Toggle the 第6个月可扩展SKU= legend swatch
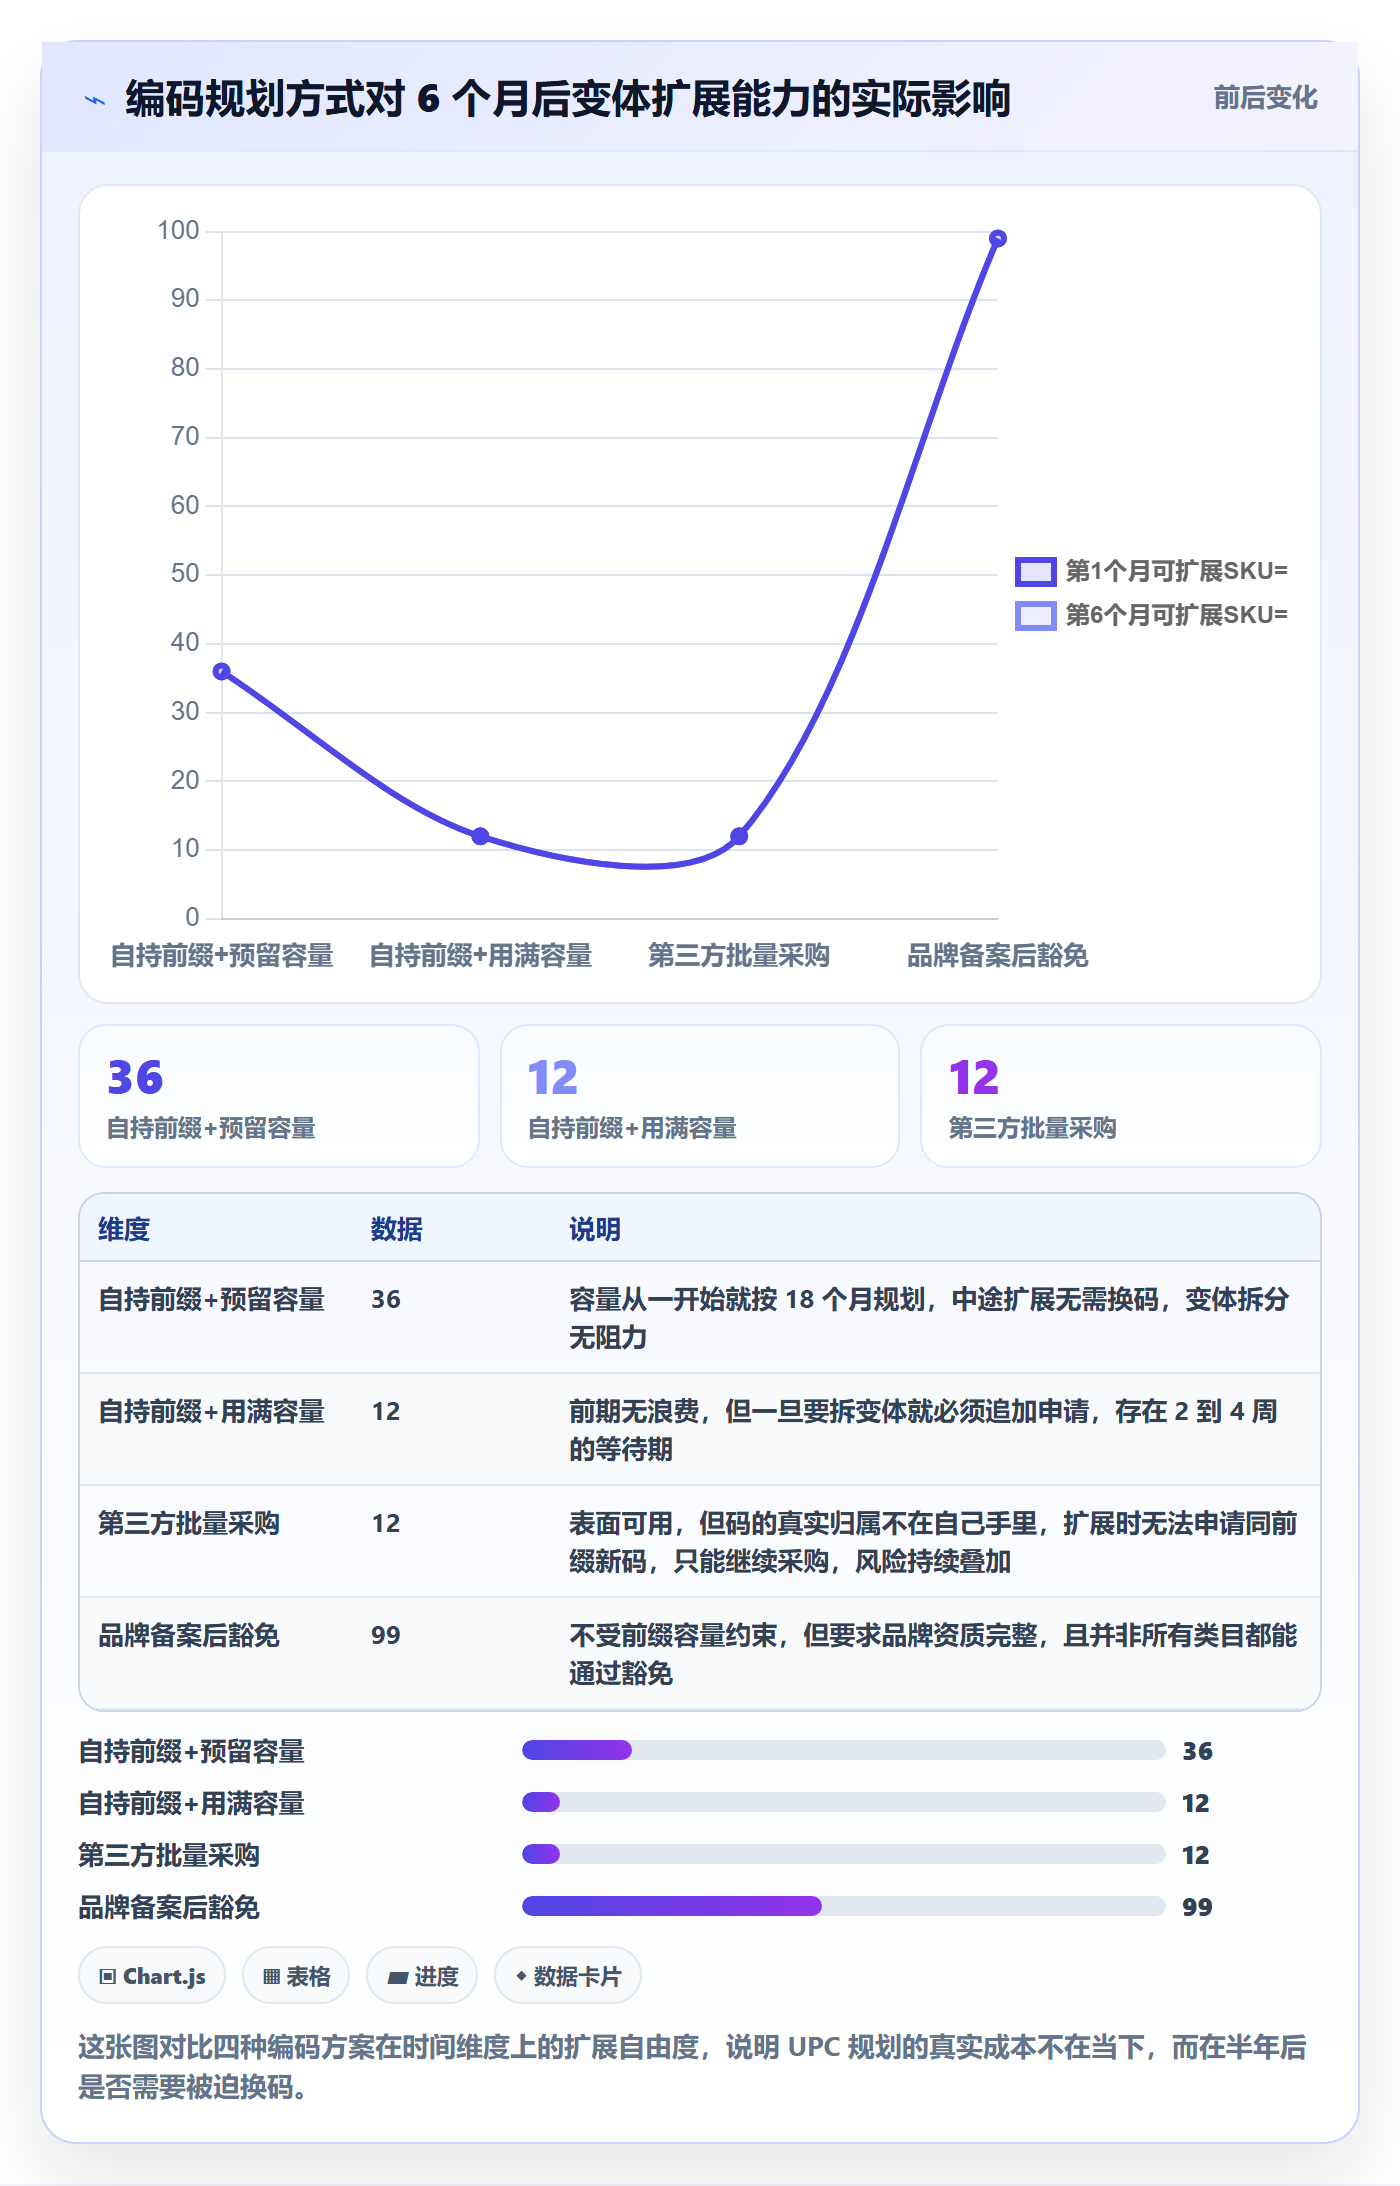 click(1035, 615)
